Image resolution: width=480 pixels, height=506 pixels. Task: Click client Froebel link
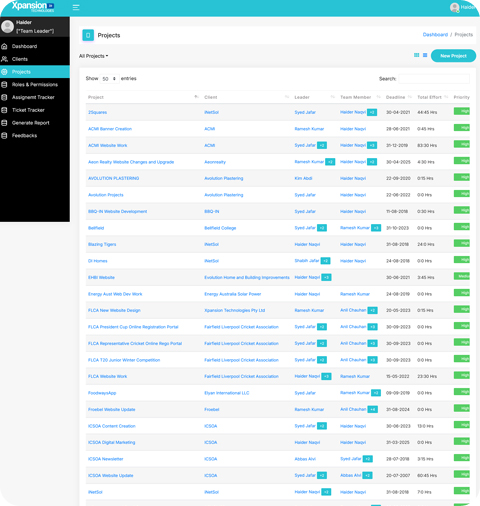pos(212,409)
